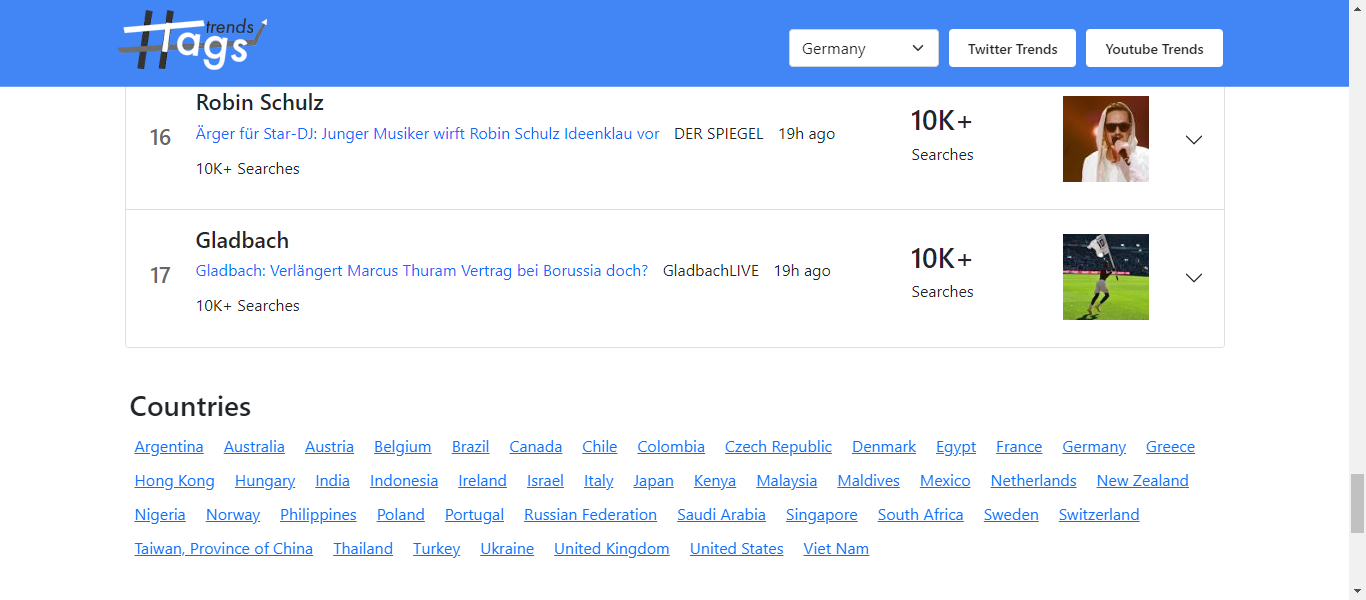Viewport: 1366px width, 600px height.
Task: Open Philippines trends link
Action: (x=318, y=515)
